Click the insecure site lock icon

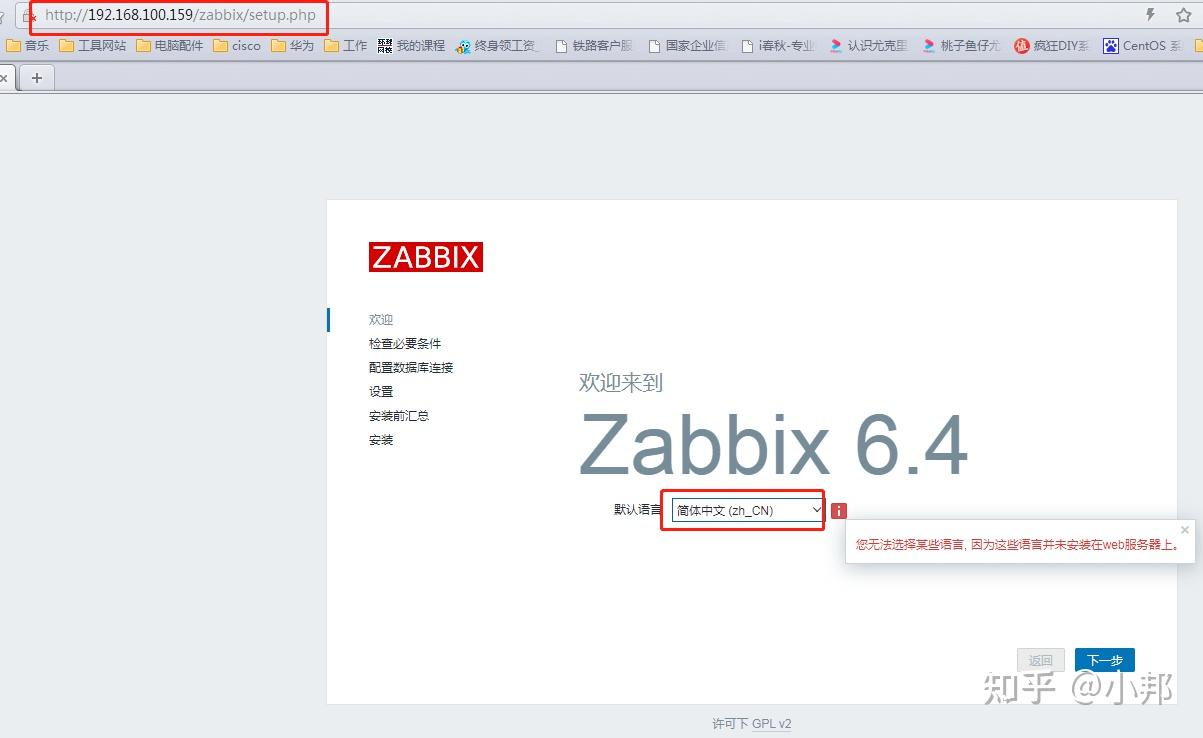click(x=29, y=16)
